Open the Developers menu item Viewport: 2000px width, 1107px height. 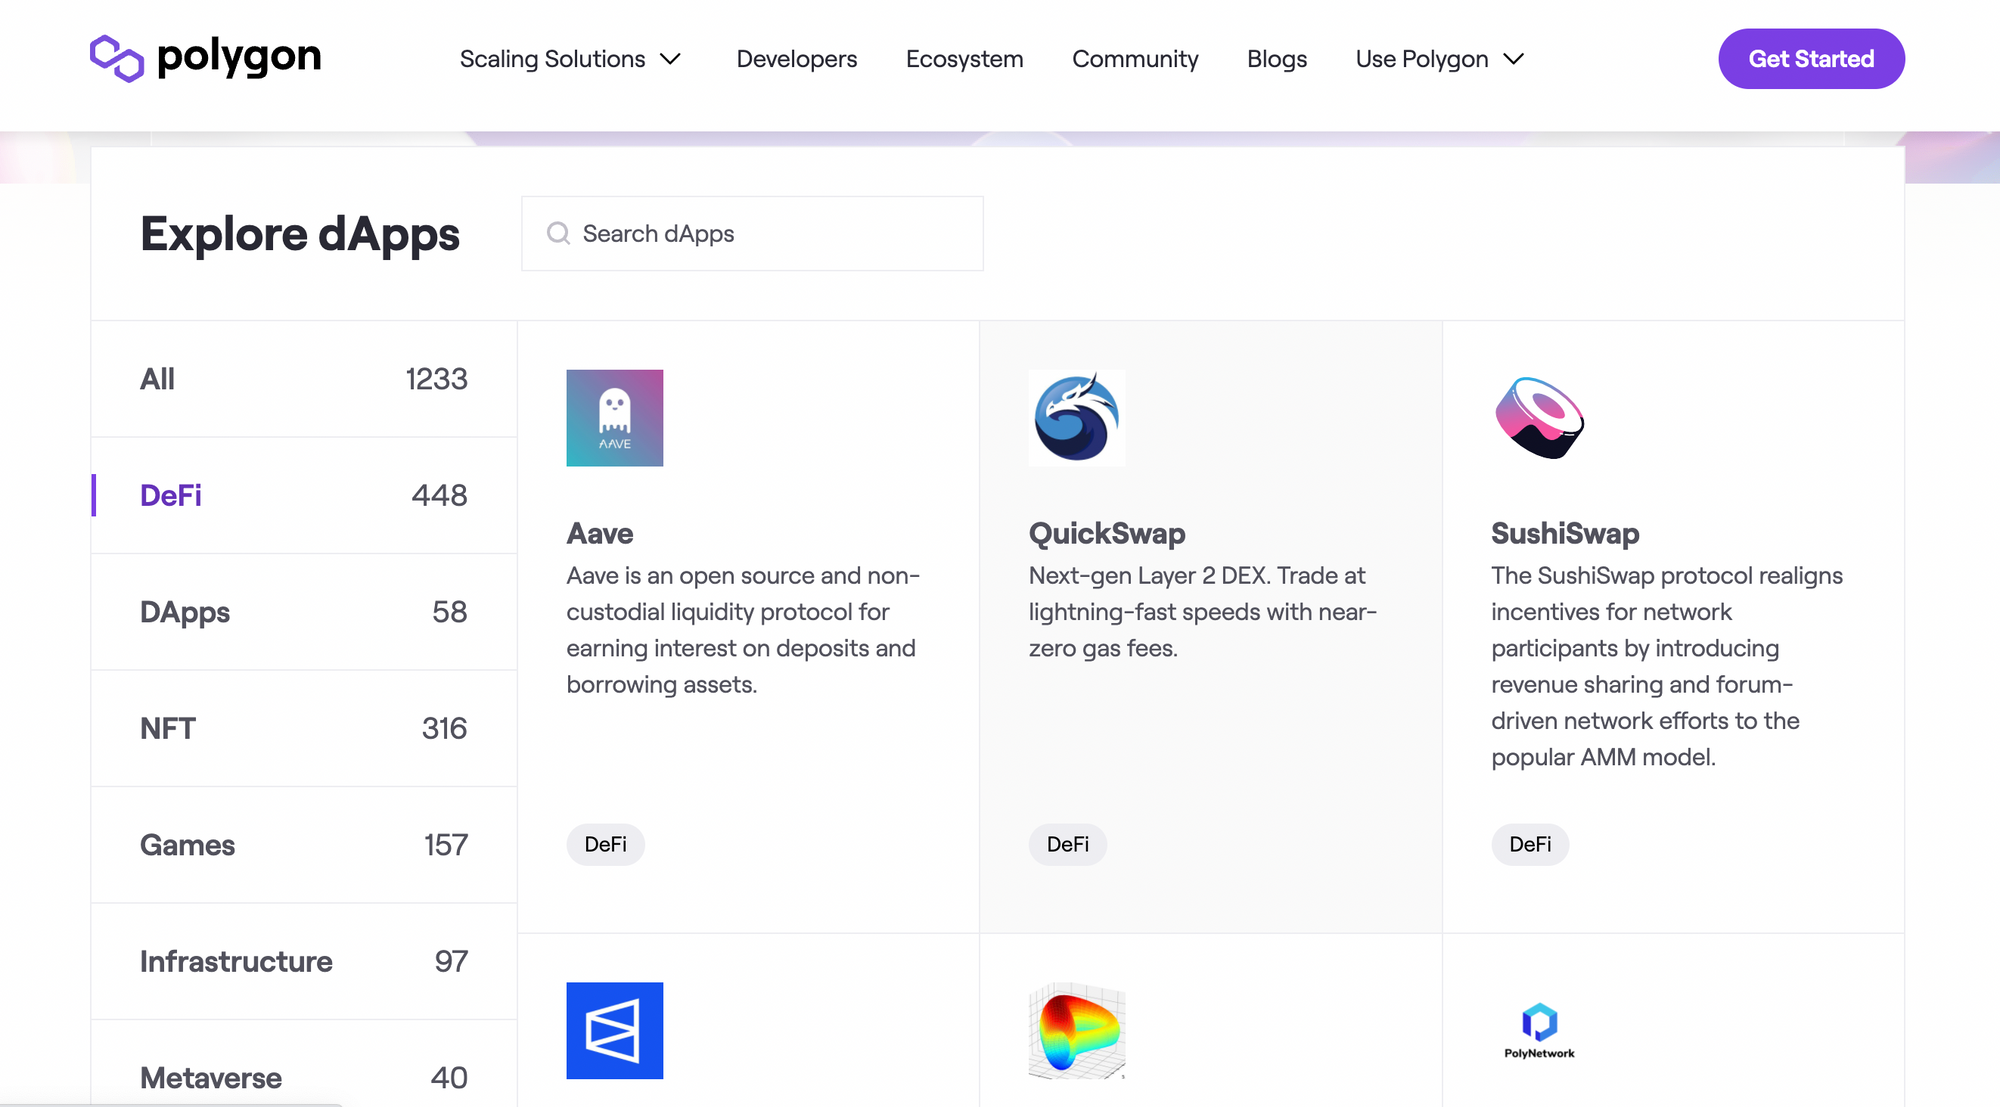coord(796,59)
